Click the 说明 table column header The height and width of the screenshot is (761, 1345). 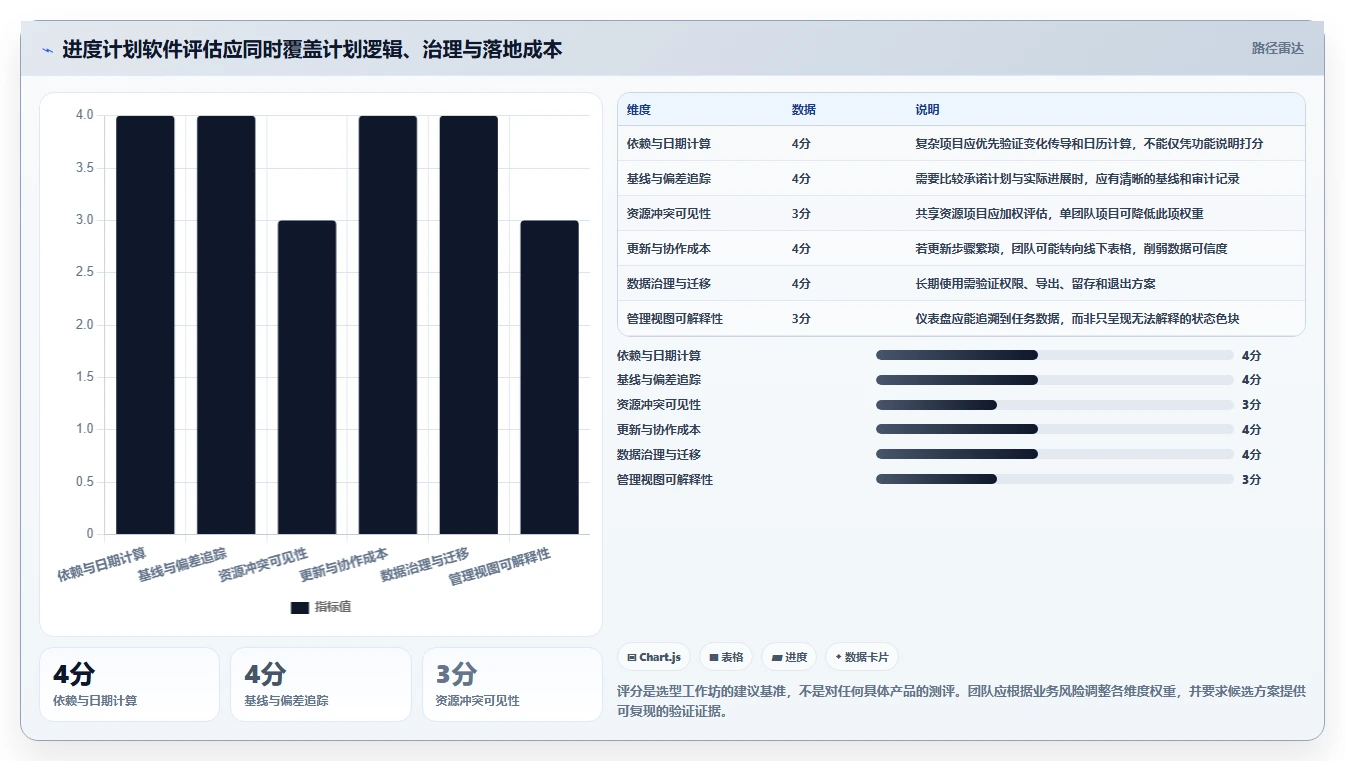pyautogui.click(x=927, y=109)
